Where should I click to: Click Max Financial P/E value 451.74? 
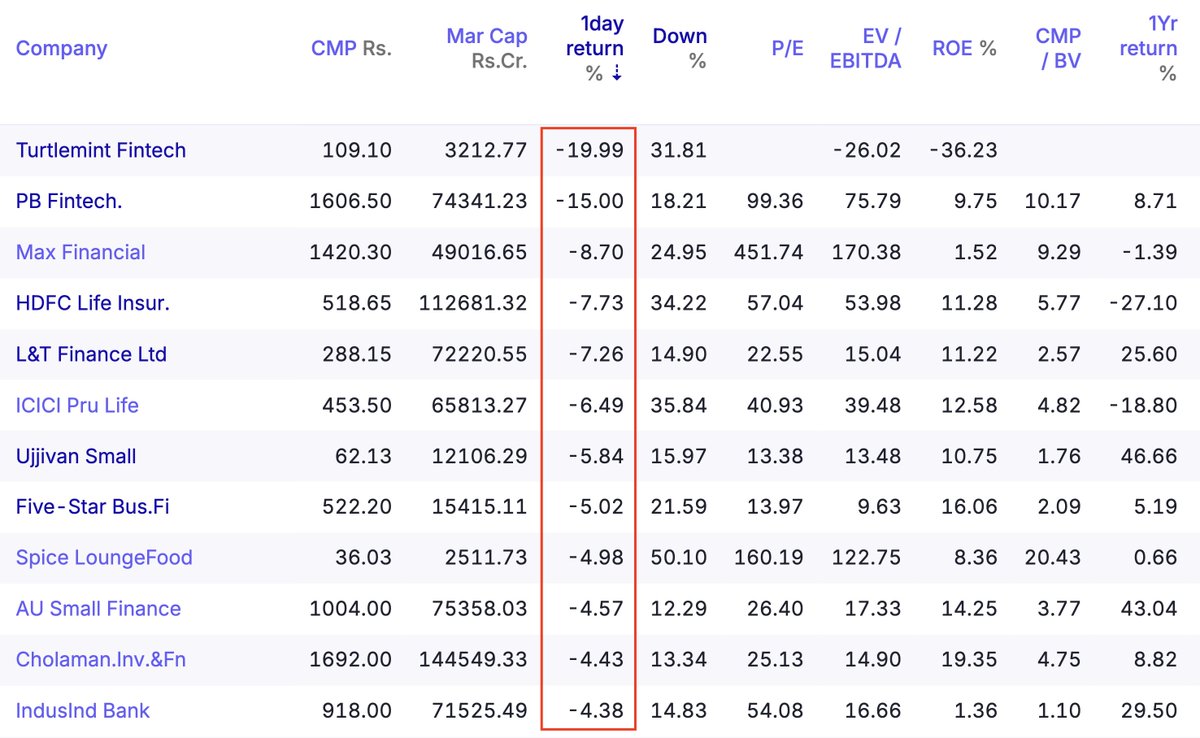[768, 252]
